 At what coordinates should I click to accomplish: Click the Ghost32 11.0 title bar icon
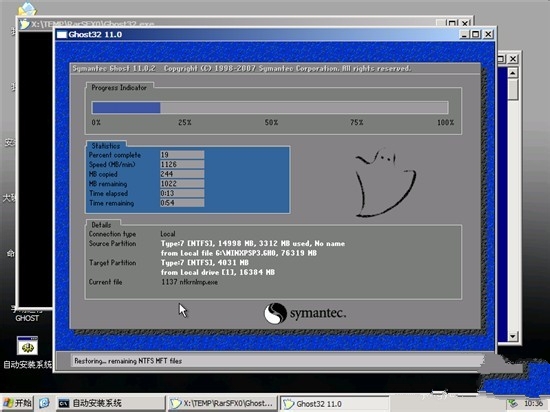coord(62,34)
